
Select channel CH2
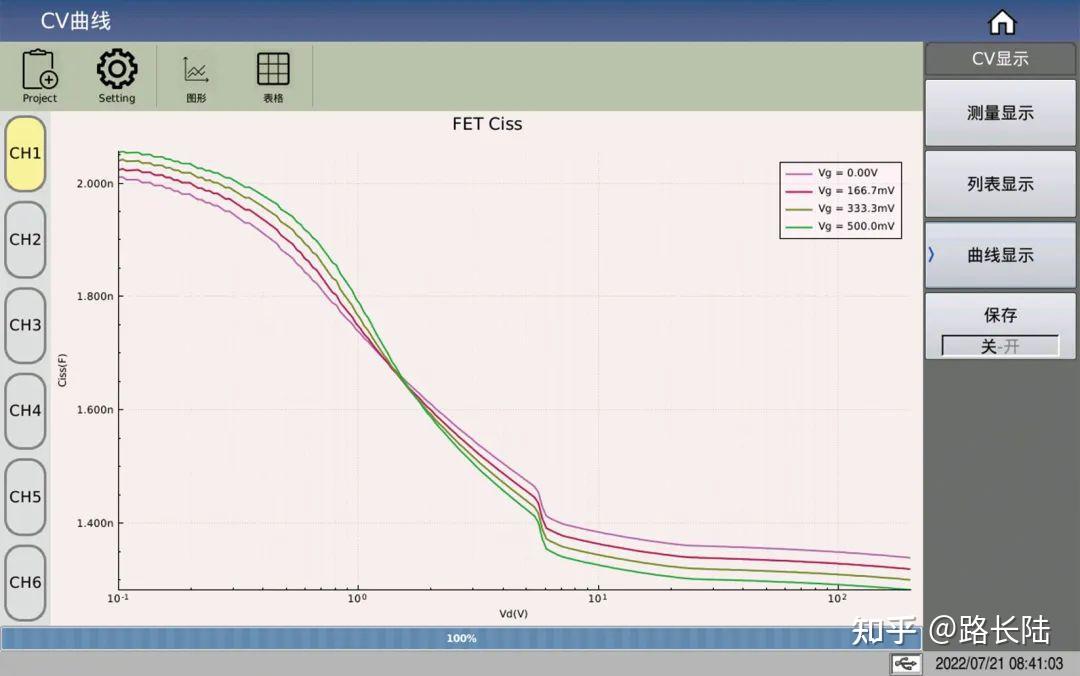(x=25, y=239)
